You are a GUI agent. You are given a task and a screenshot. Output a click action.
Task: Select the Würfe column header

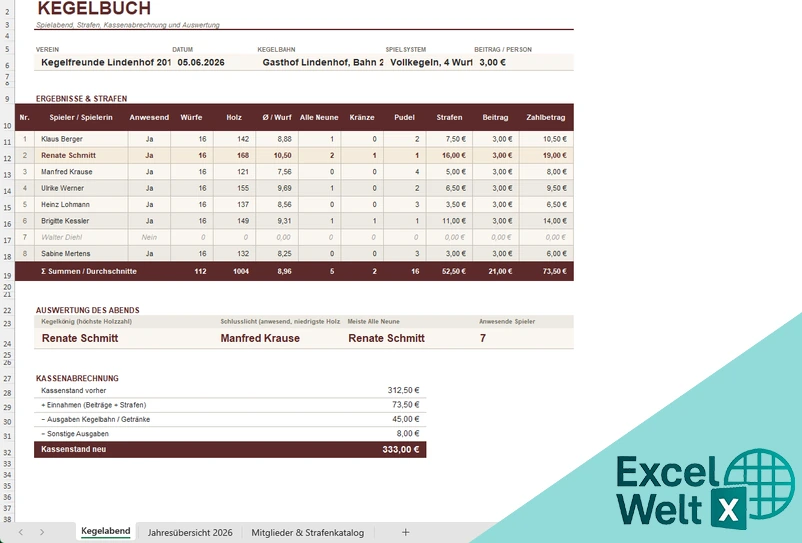click(191, 118)
